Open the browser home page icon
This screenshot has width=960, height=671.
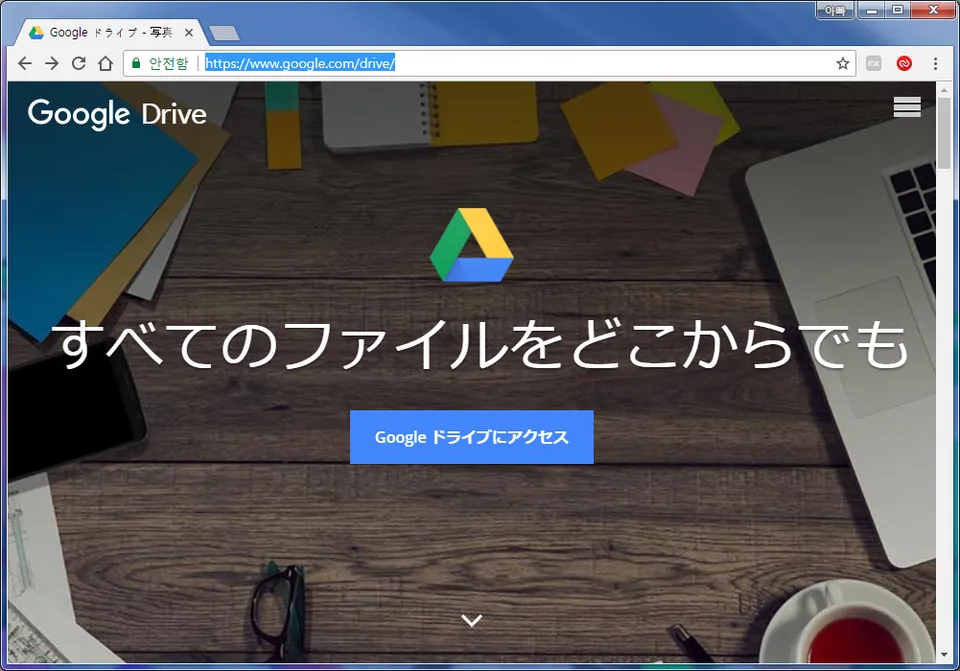point(105,63)
